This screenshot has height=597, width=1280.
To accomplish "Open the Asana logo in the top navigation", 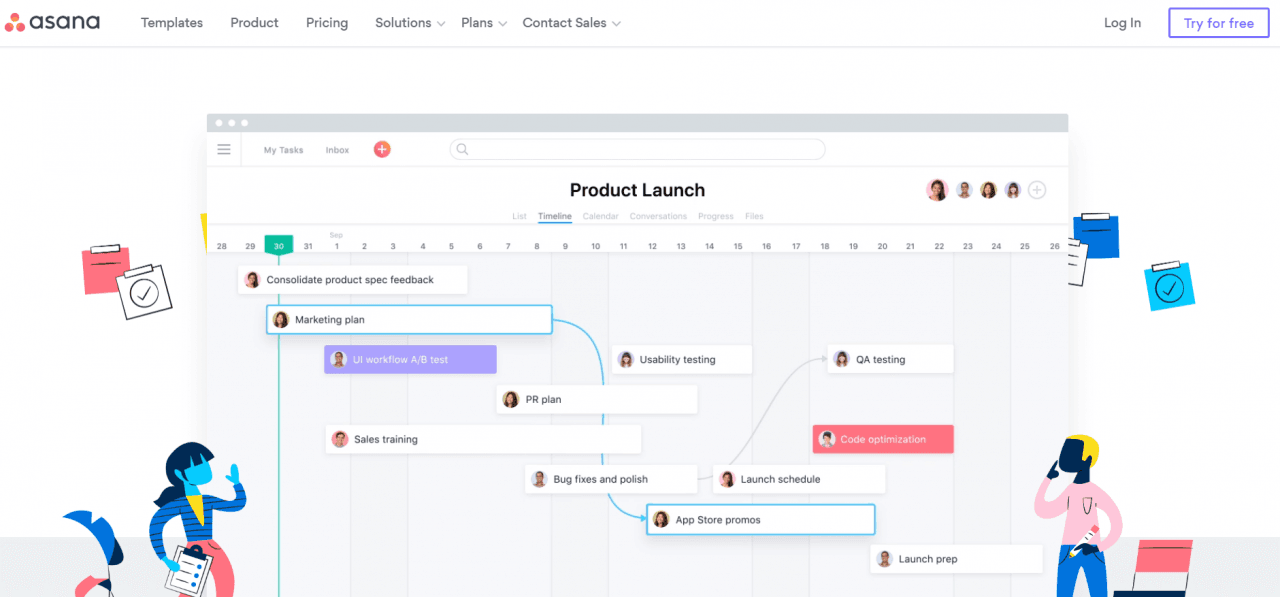I will click(x=52, y=21).
